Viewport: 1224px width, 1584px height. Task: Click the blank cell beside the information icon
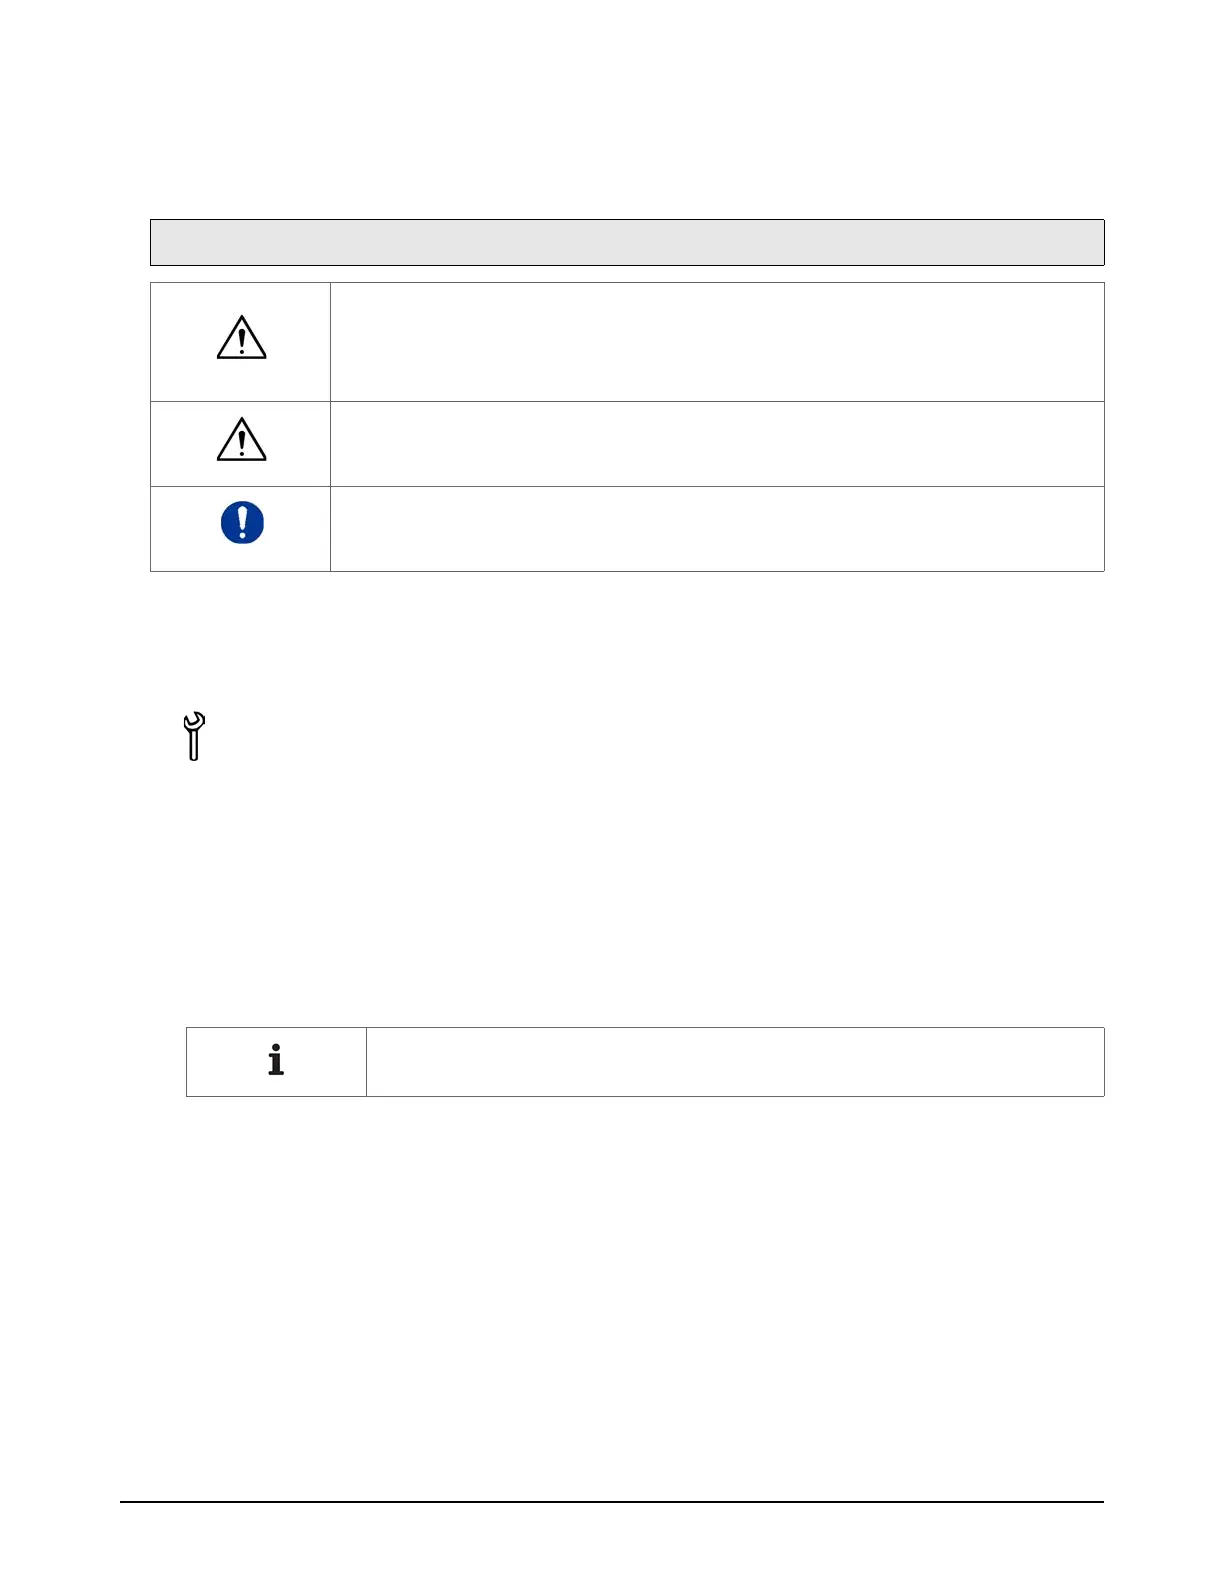[x=735, y=1062]
